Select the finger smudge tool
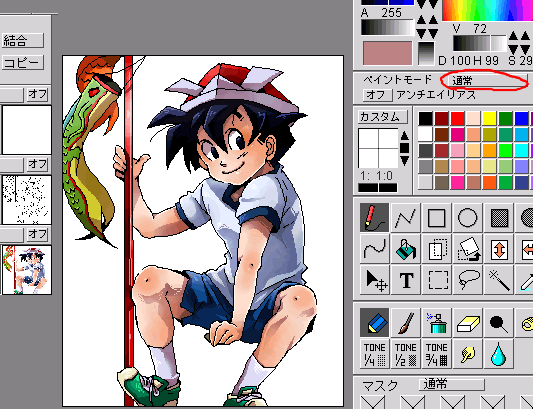The image size is (533, 409). point(468,354)
